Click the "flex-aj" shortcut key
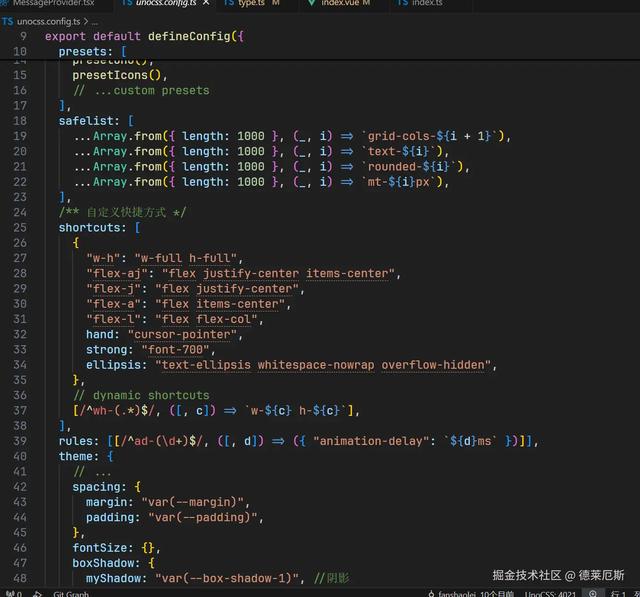Image resolution: width=640 pixels, height=597 pixels. tap(117, 273)
